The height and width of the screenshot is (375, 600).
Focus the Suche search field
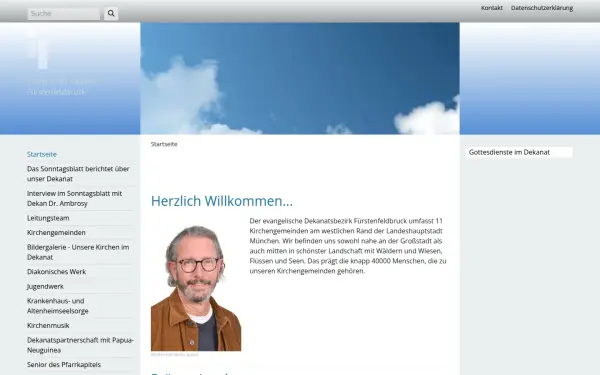click(64, 14)
